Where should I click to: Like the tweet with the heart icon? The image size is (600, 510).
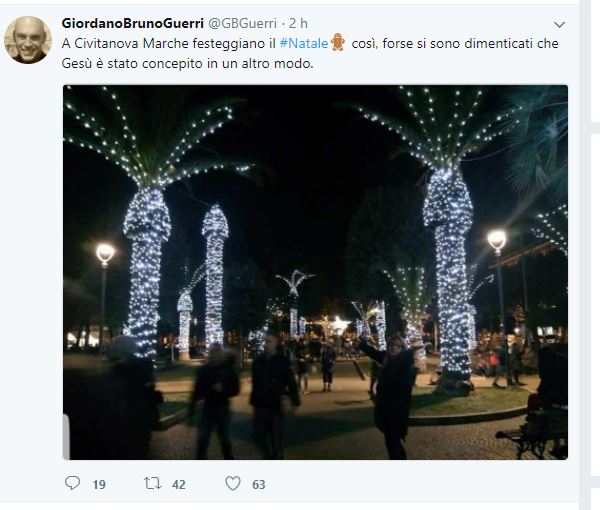tap(233, 484)
